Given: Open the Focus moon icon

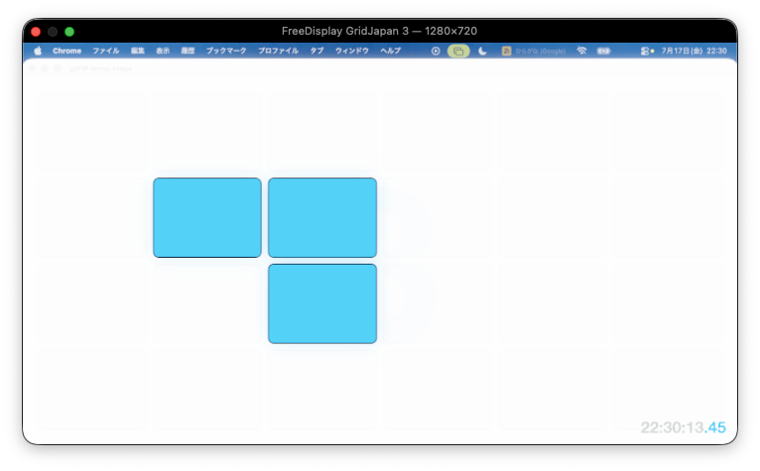Looking at the screenshot, I should pos(482,51).
